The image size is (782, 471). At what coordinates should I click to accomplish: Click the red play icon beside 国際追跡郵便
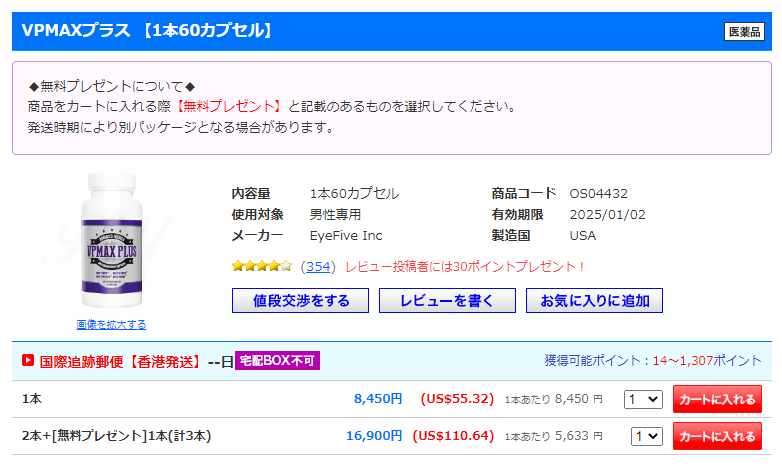coord(28,360)
